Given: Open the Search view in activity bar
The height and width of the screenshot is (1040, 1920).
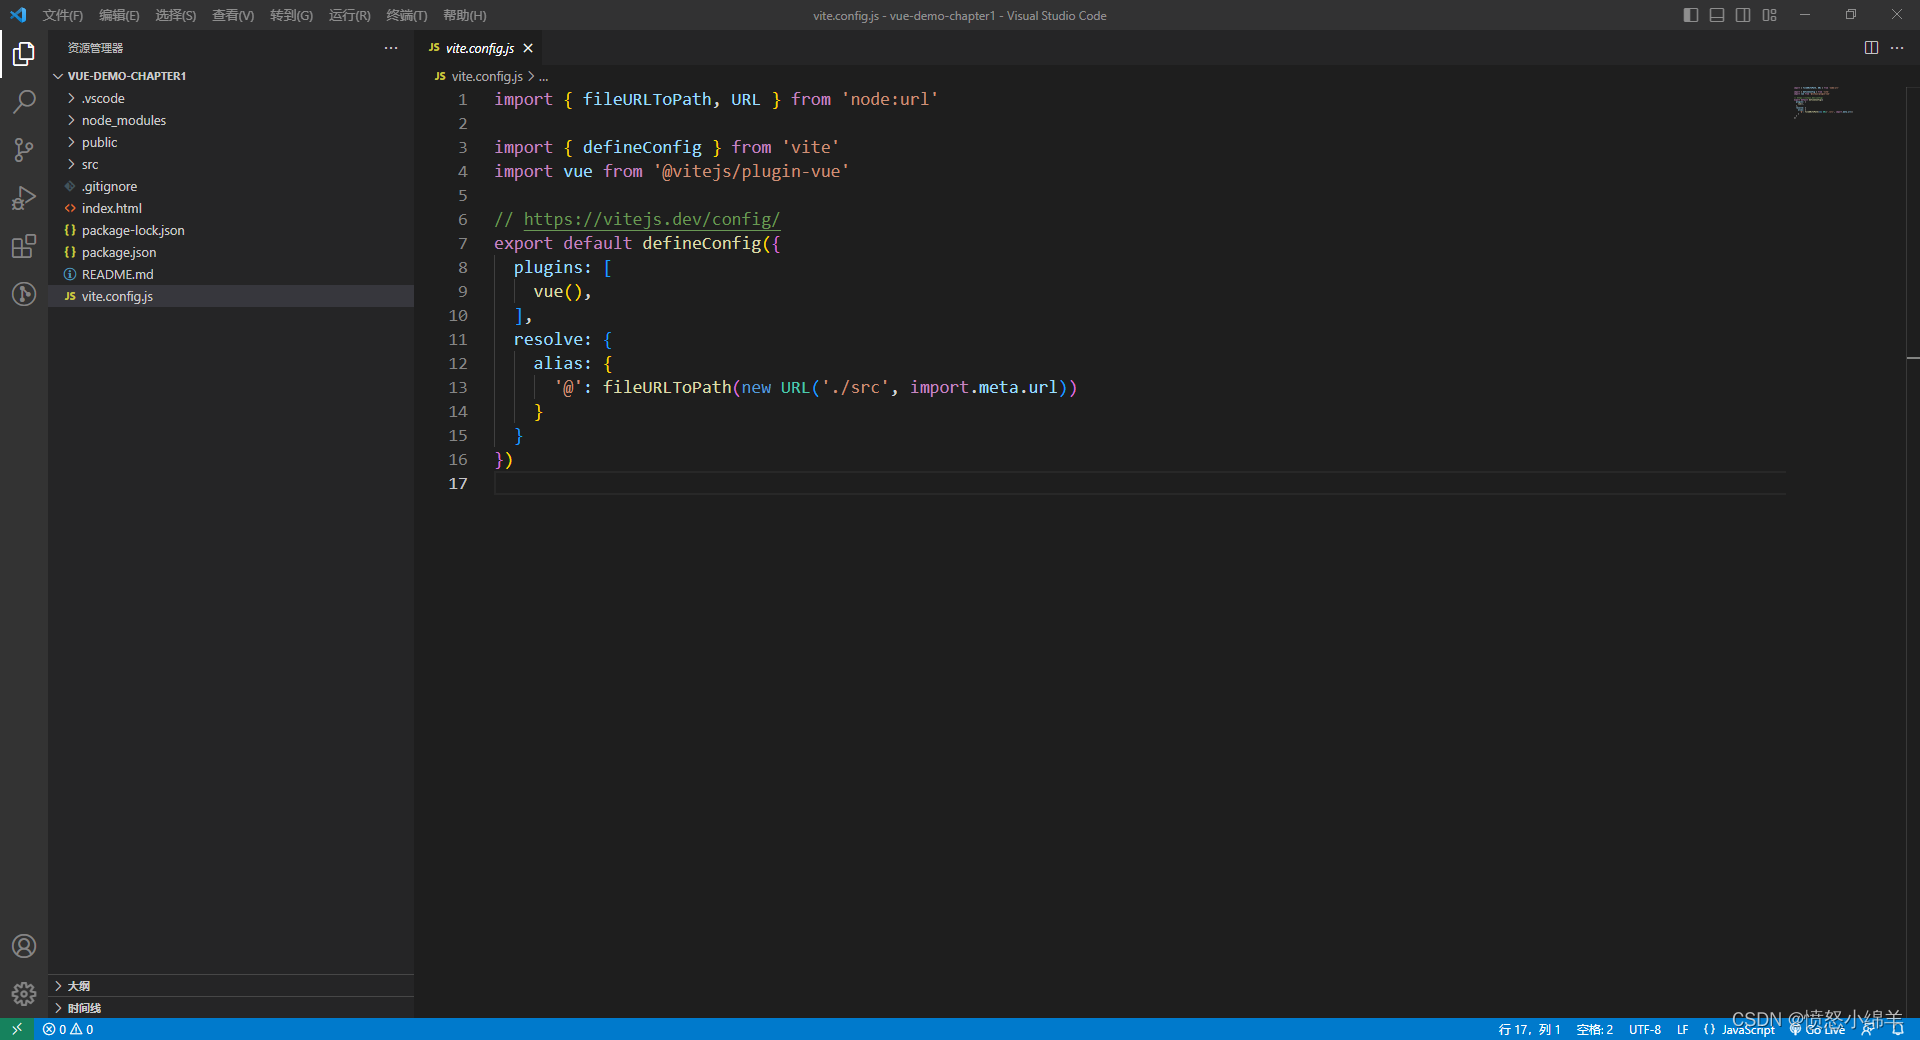Looking at the screenshot, I should pos(24,102).
